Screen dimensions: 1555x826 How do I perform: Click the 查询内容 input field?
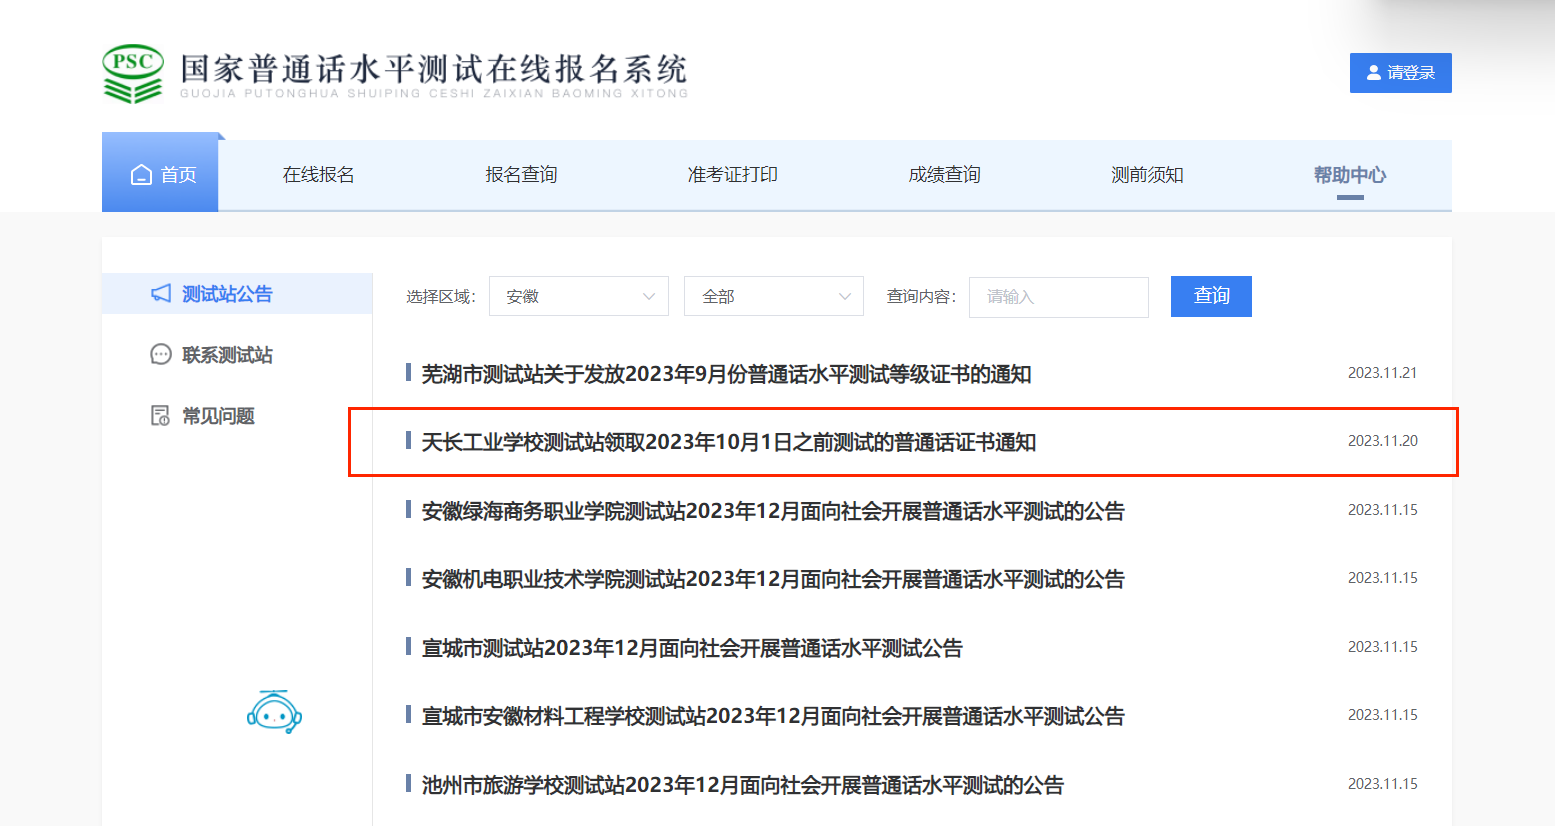(1059, 297)
